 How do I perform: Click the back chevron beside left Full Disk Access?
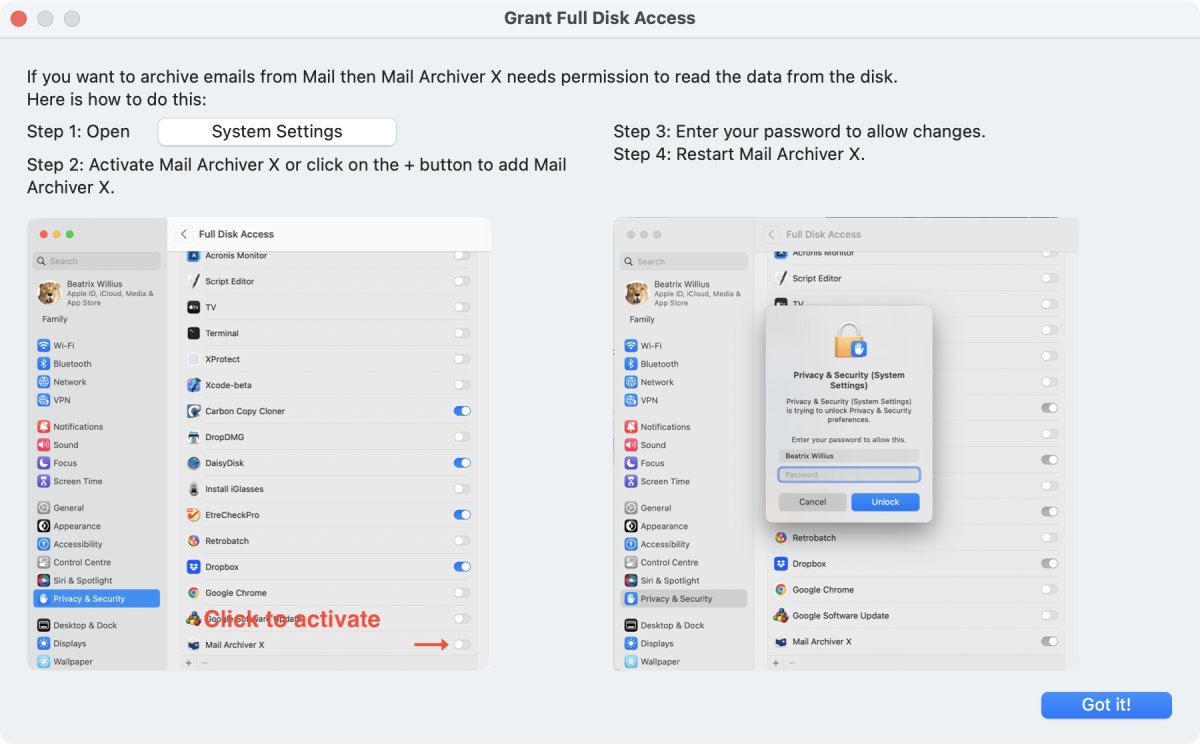[x=184, y=234]
